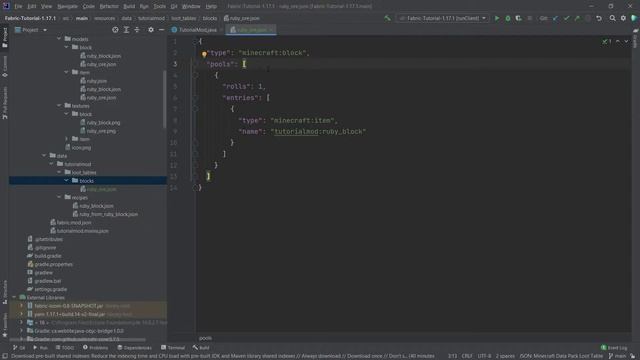
Task: Click the Select Opened File target icon
Action: [115, 30]
